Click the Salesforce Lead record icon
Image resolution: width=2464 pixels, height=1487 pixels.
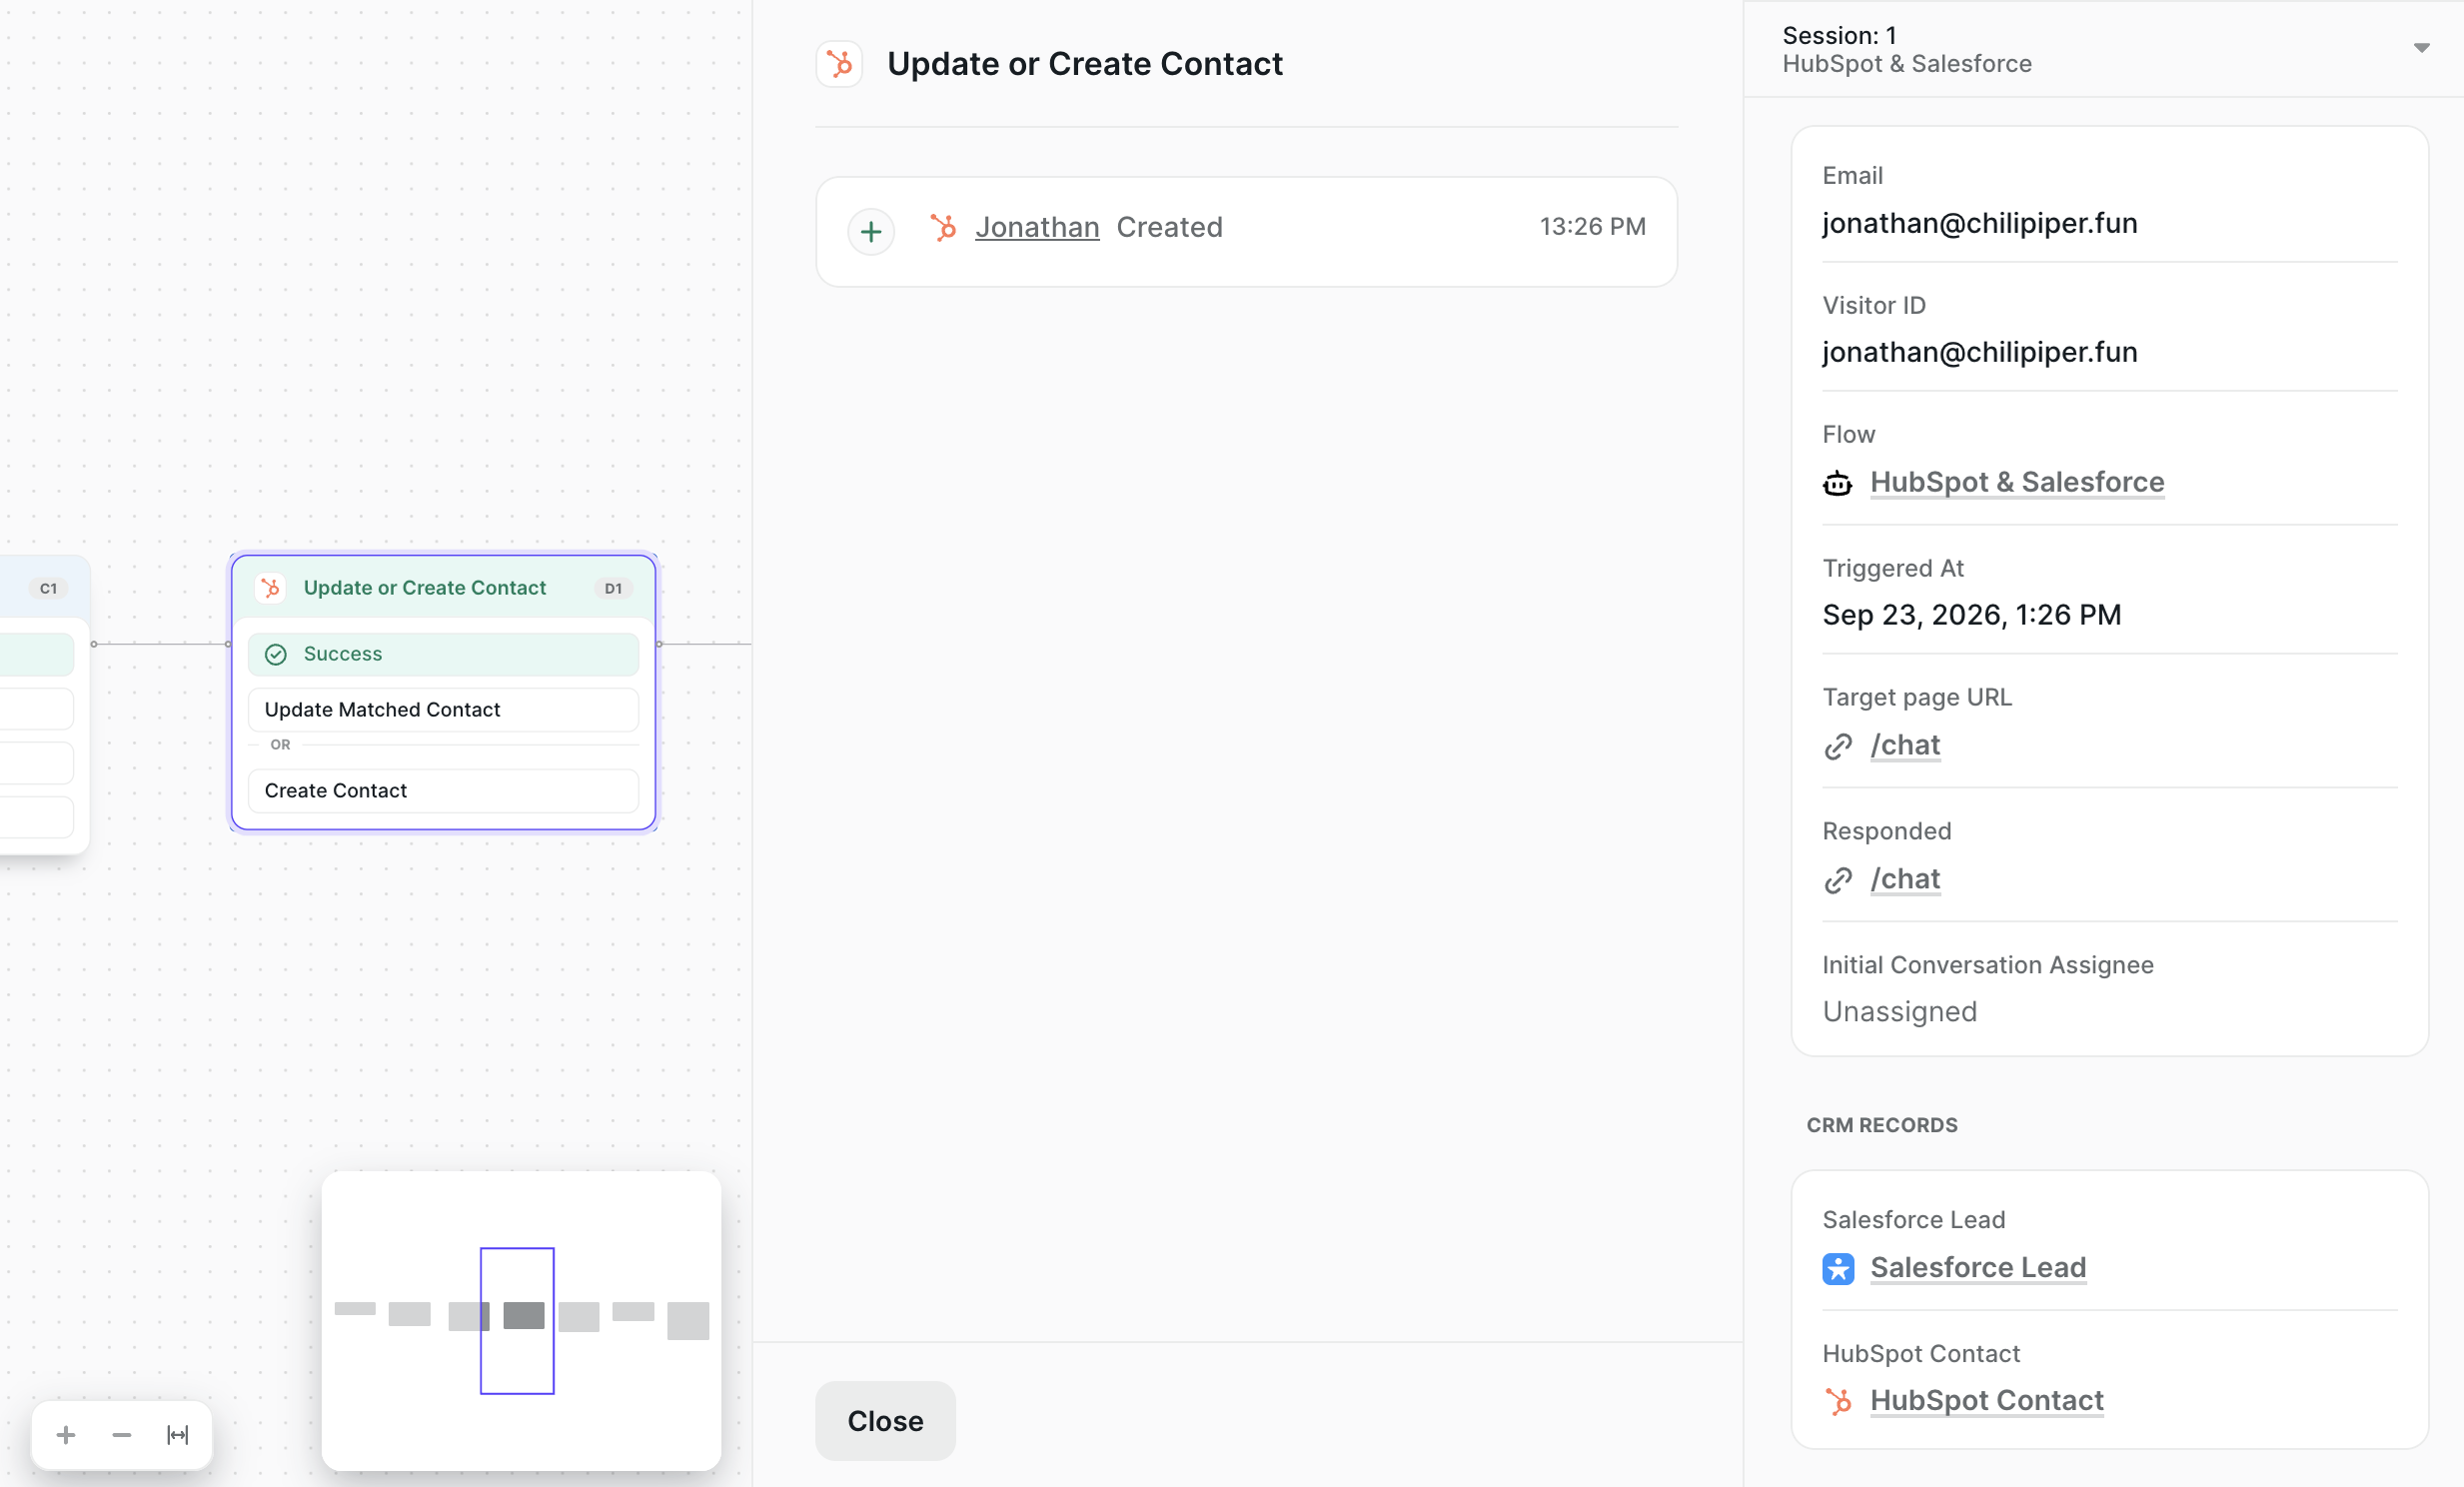(x=1838, y=1268)
